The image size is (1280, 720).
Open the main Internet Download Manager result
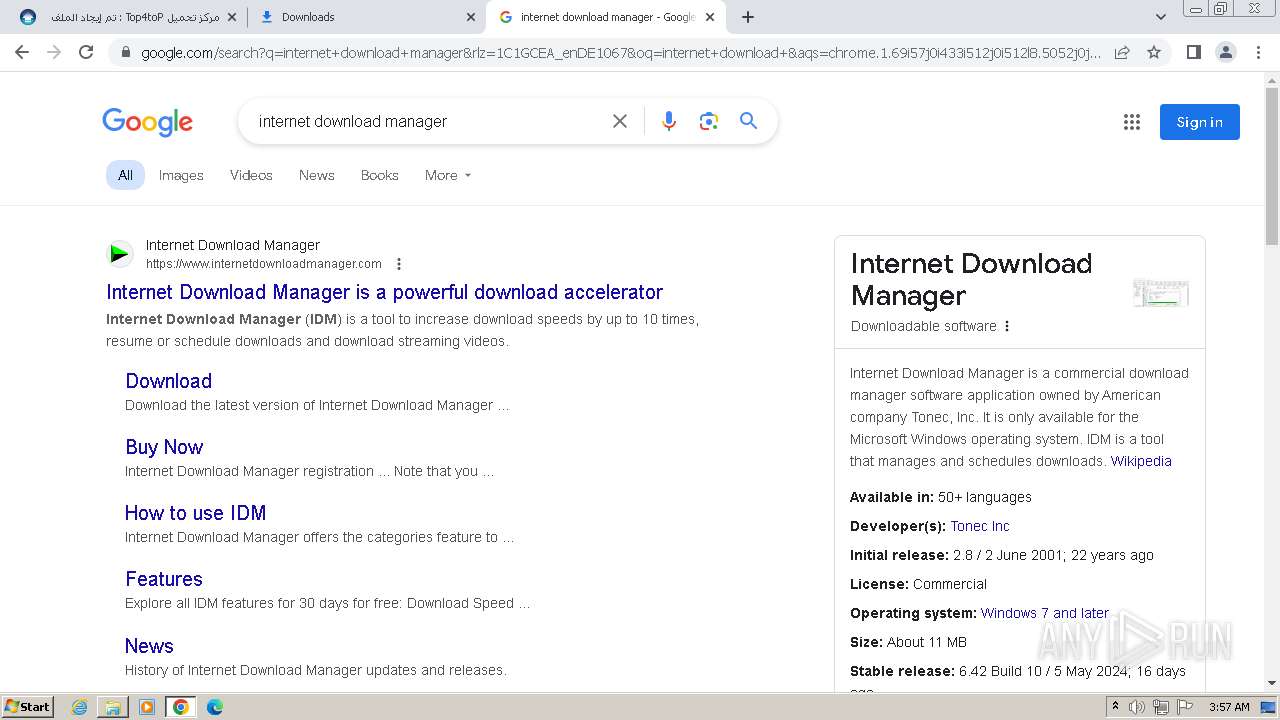(x=384, y=292)
